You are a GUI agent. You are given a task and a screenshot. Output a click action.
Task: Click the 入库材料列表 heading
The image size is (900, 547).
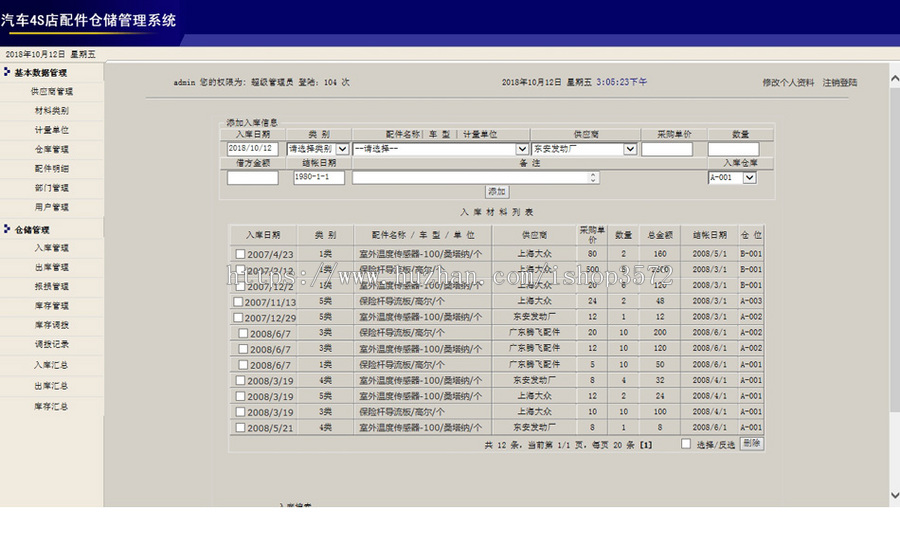tap(496, 212)
